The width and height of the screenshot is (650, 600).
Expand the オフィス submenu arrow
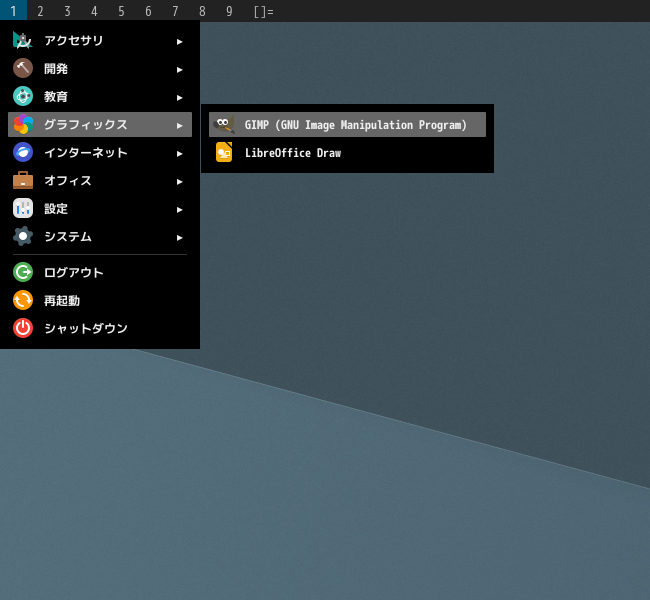coord(179,182)
